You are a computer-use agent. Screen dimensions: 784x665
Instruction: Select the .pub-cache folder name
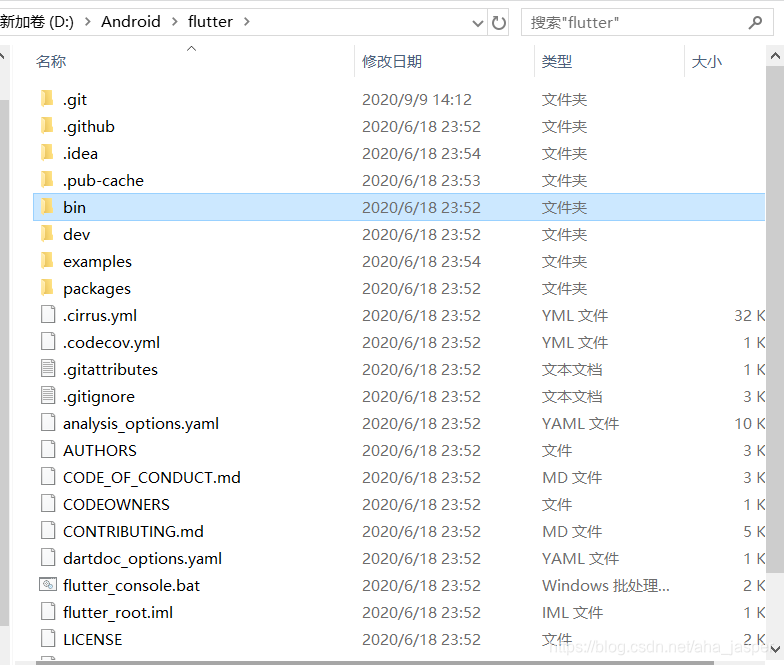pyautogui.click(x=103, y=180)
